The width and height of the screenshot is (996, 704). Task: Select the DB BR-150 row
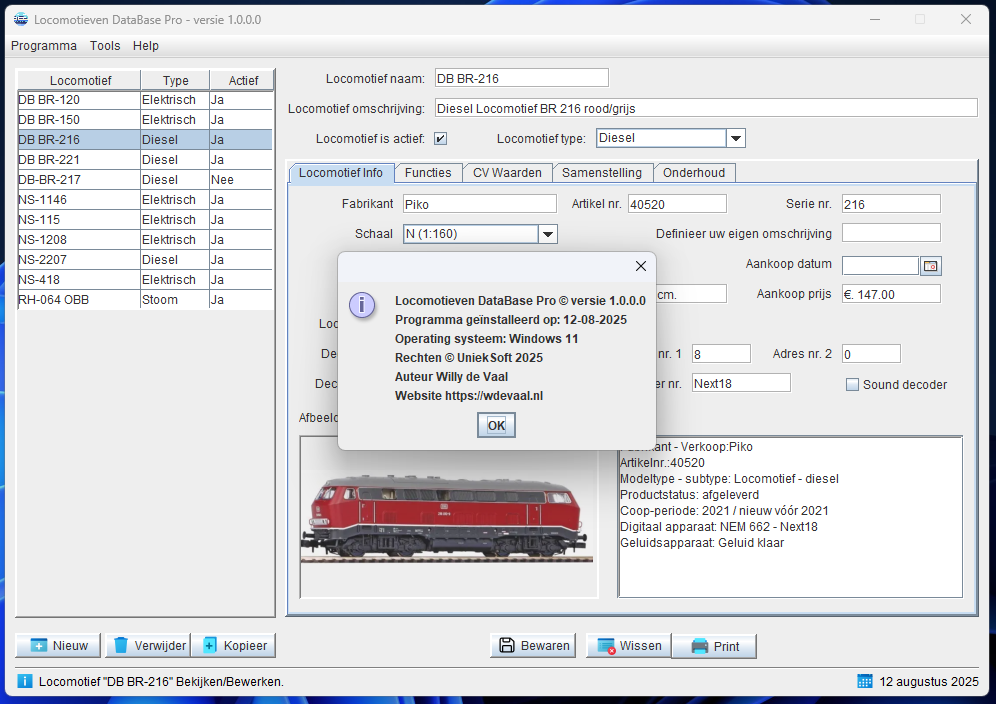pyautogui.click(x=145, y=119)
